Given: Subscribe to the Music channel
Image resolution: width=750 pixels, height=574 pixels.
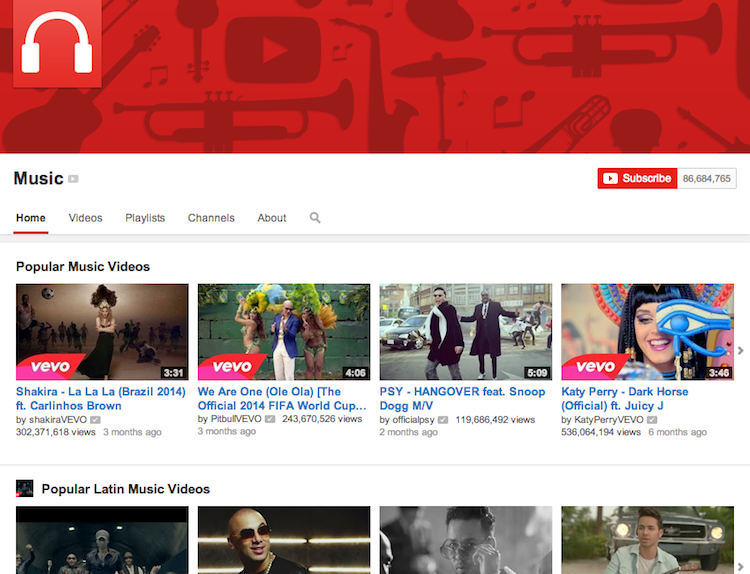Looking at the screenshot, I should click(x=637, y=178).
